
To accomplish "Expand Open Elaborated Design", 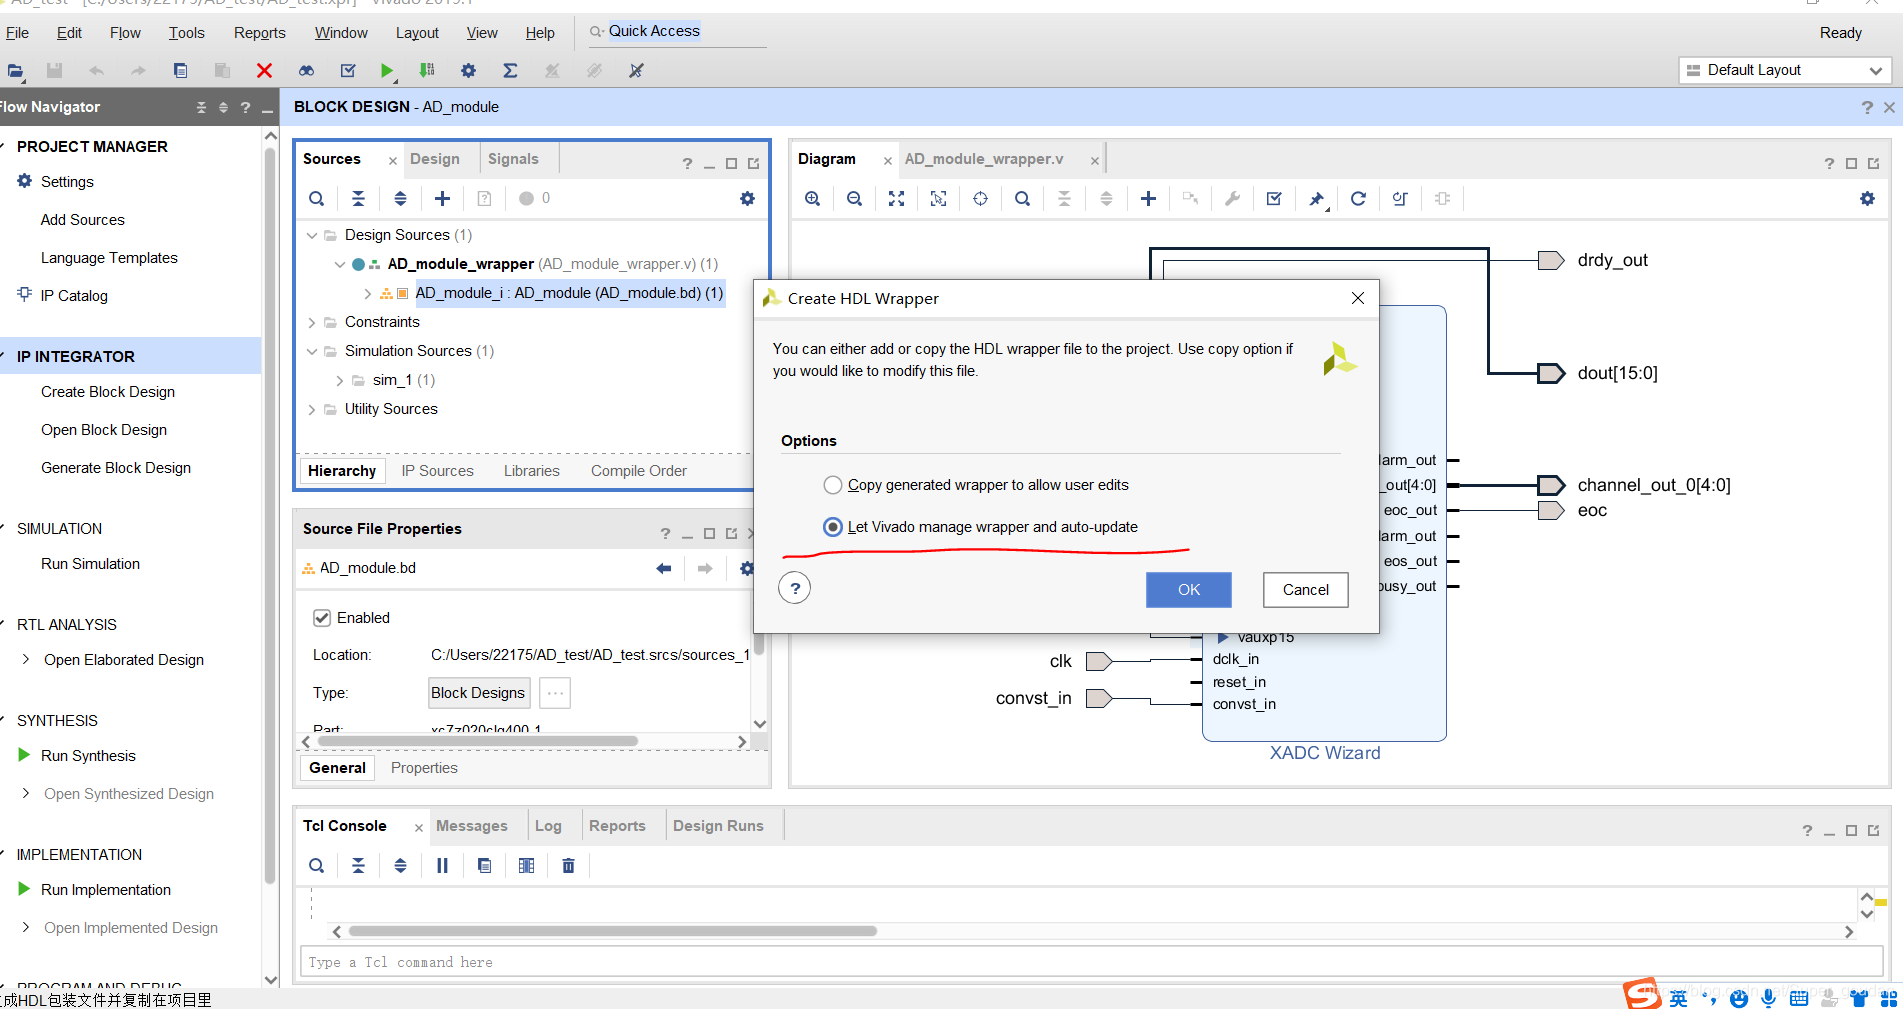I will pyautogui.click(x=26, y=659).
